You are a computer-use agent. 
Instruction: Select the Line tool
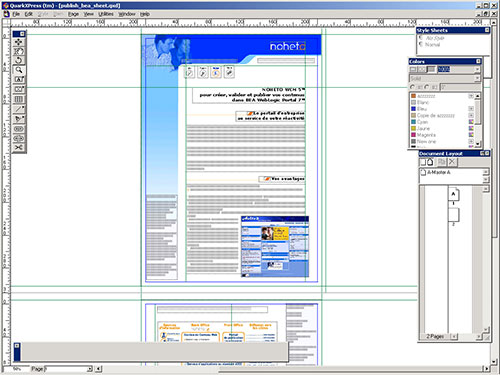(x=19, y=109)
